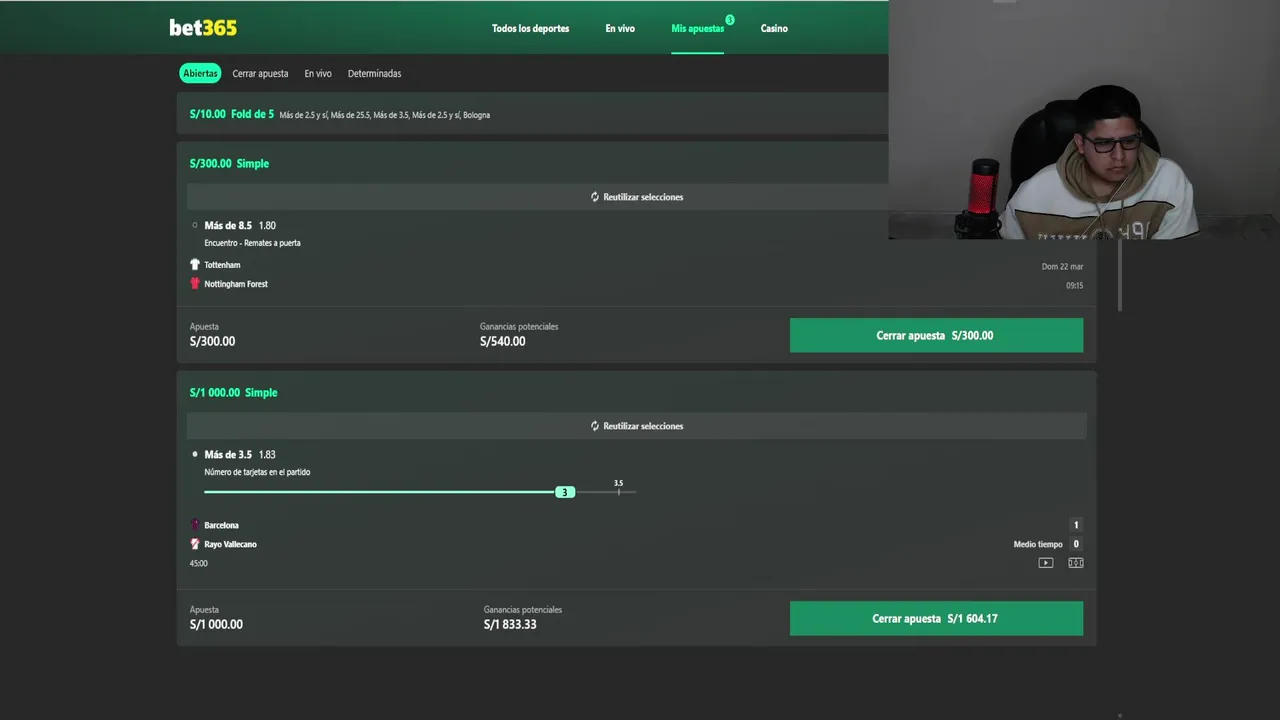The image size is (1280, 720).
Task: Click the page vertical scrollbar
Action: [1120, 275]
